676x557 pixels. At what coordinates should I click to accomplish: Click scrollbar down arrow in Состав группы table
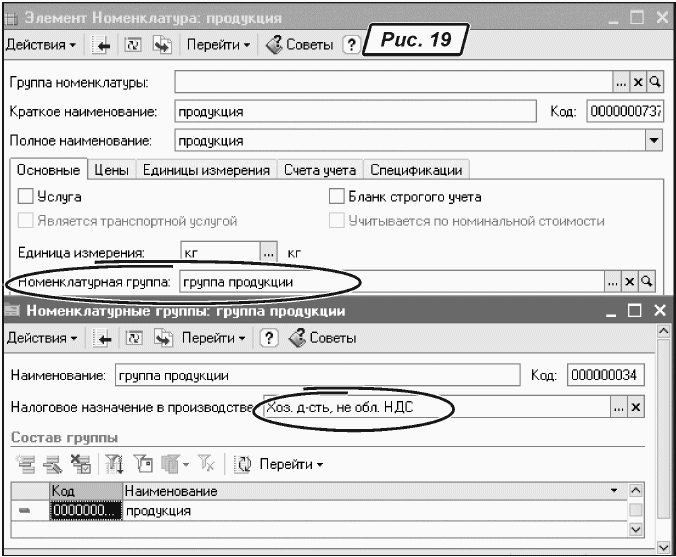634,530
